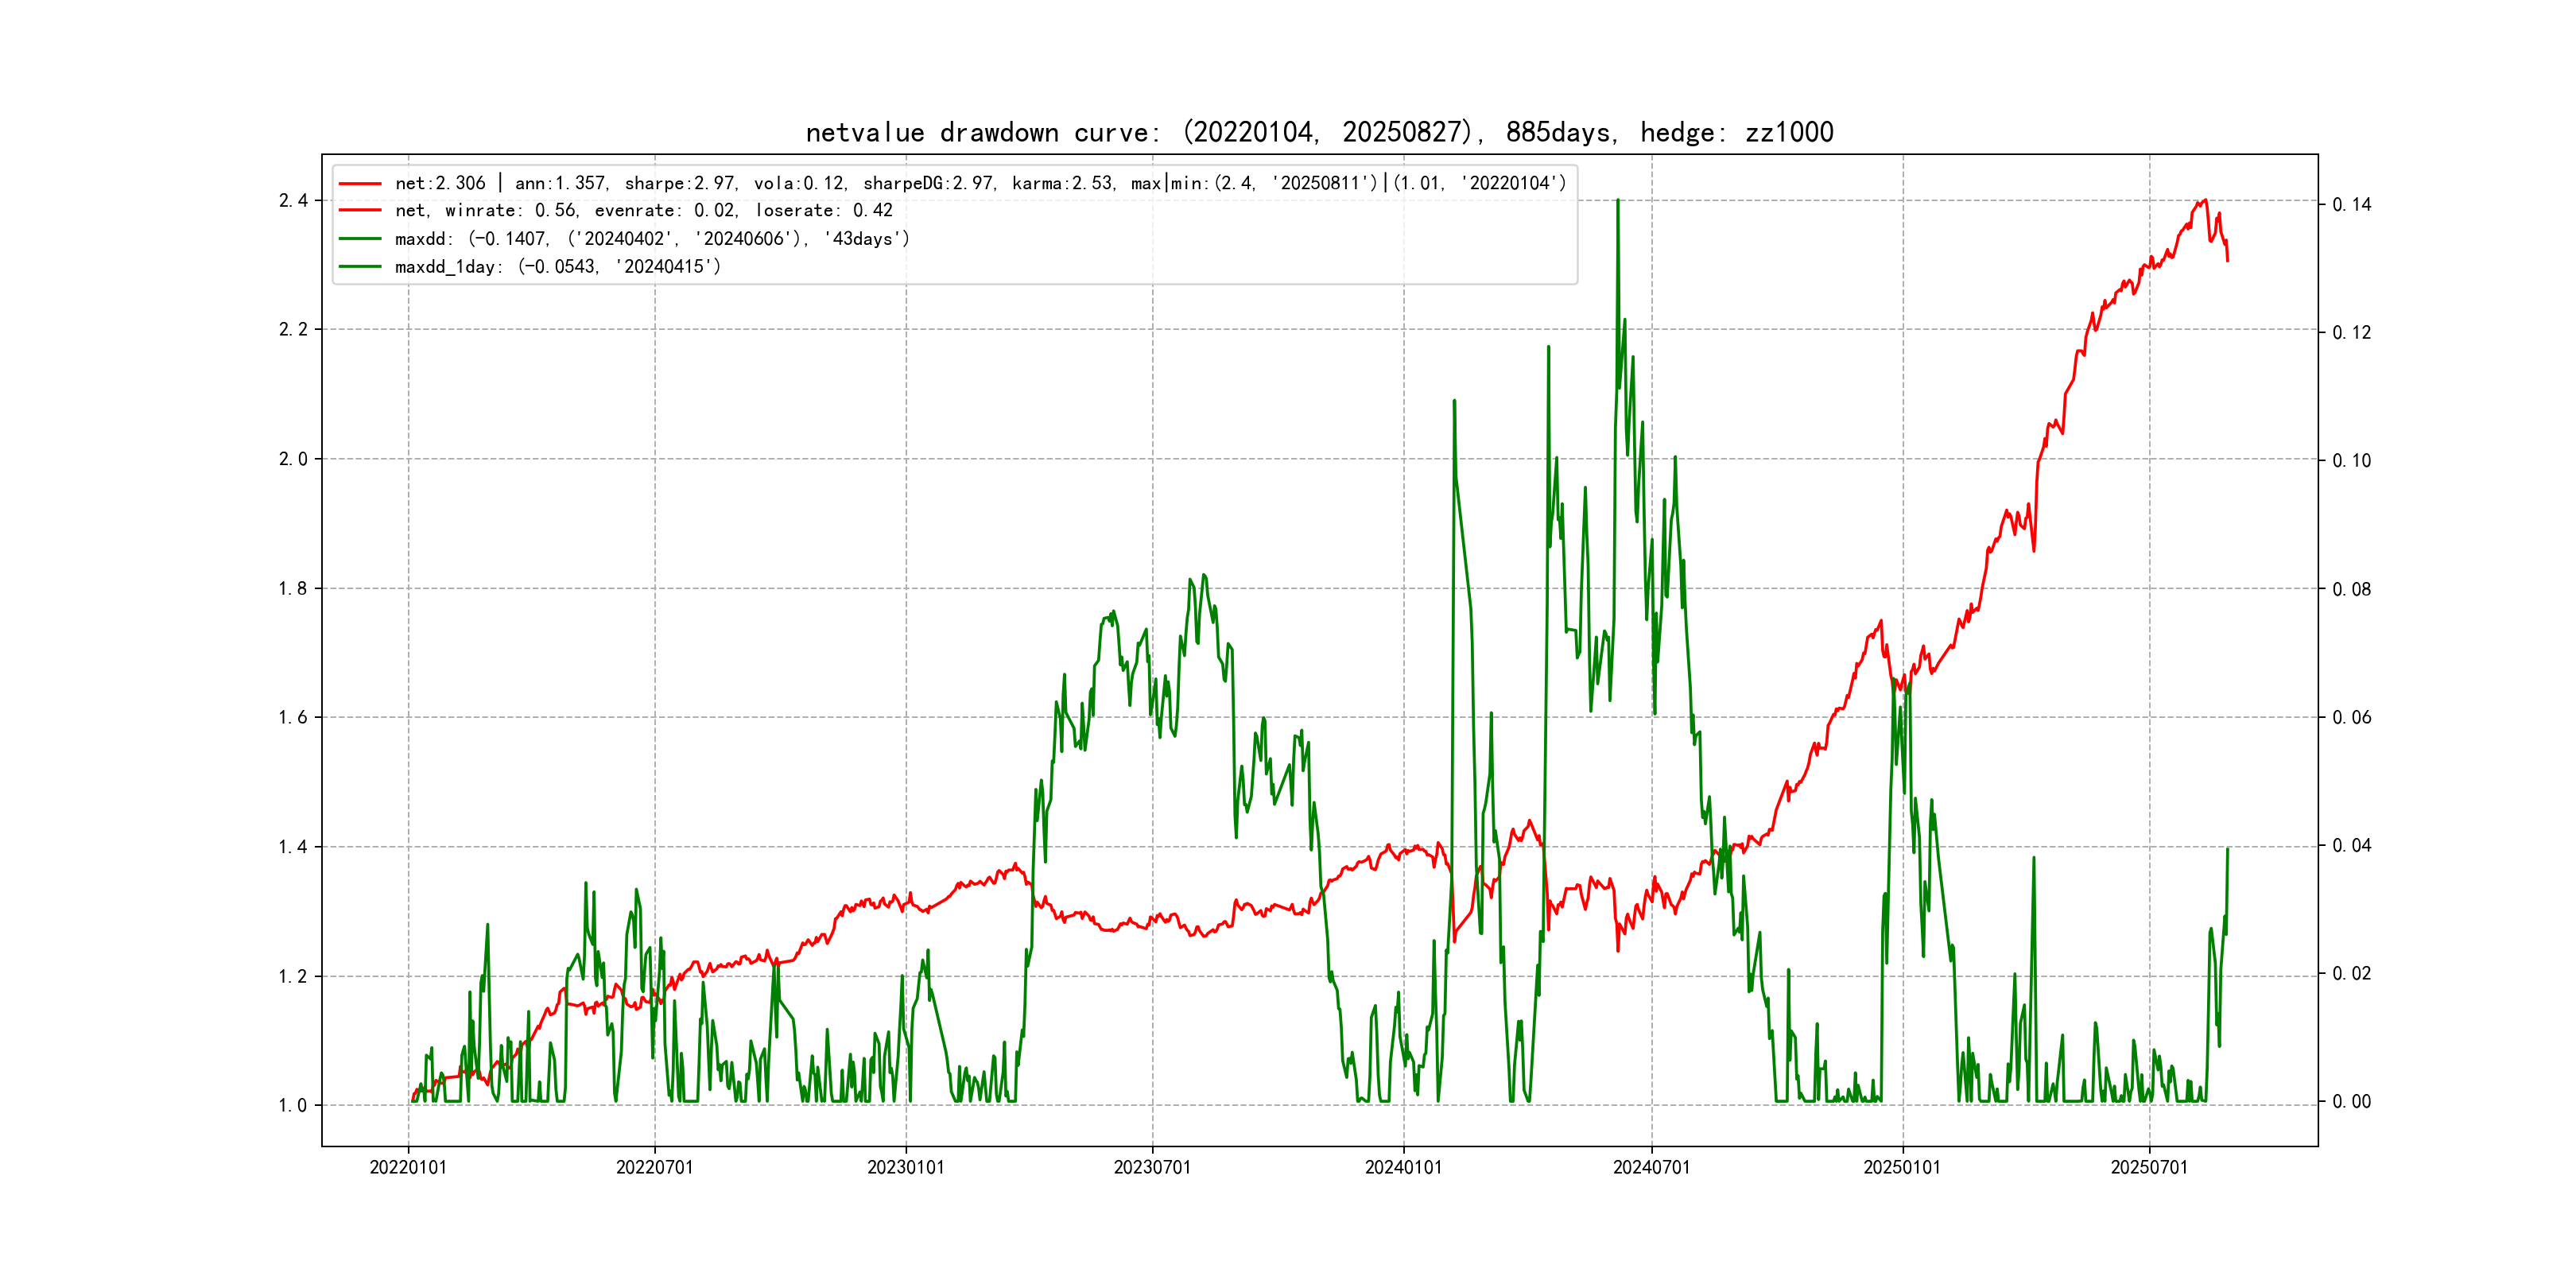Screen dimensions: 2576x1288
Task: Select the winrate legend text line
Action: coord(643,211)
